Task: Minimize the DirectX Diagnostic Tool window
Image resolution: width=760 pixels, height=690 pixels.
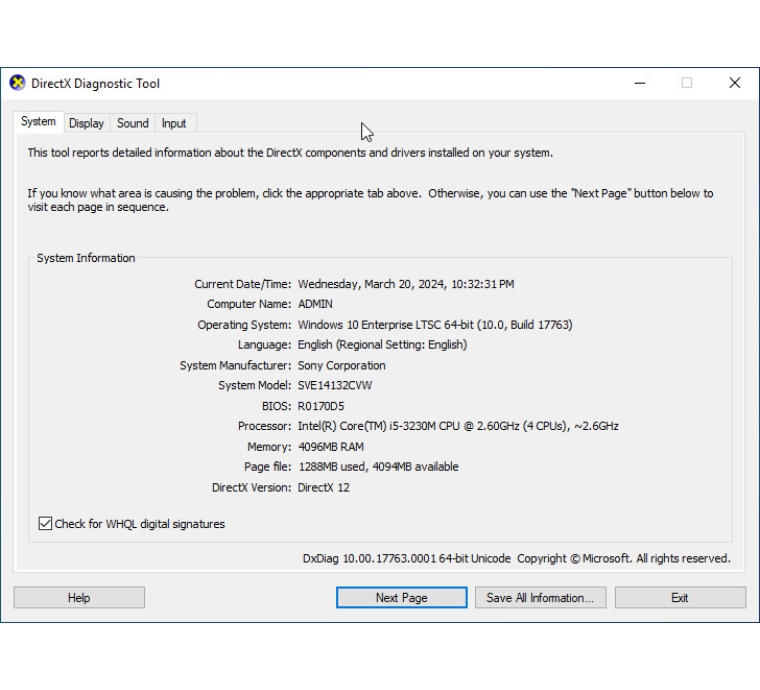Action: click(x=640, y=83)
